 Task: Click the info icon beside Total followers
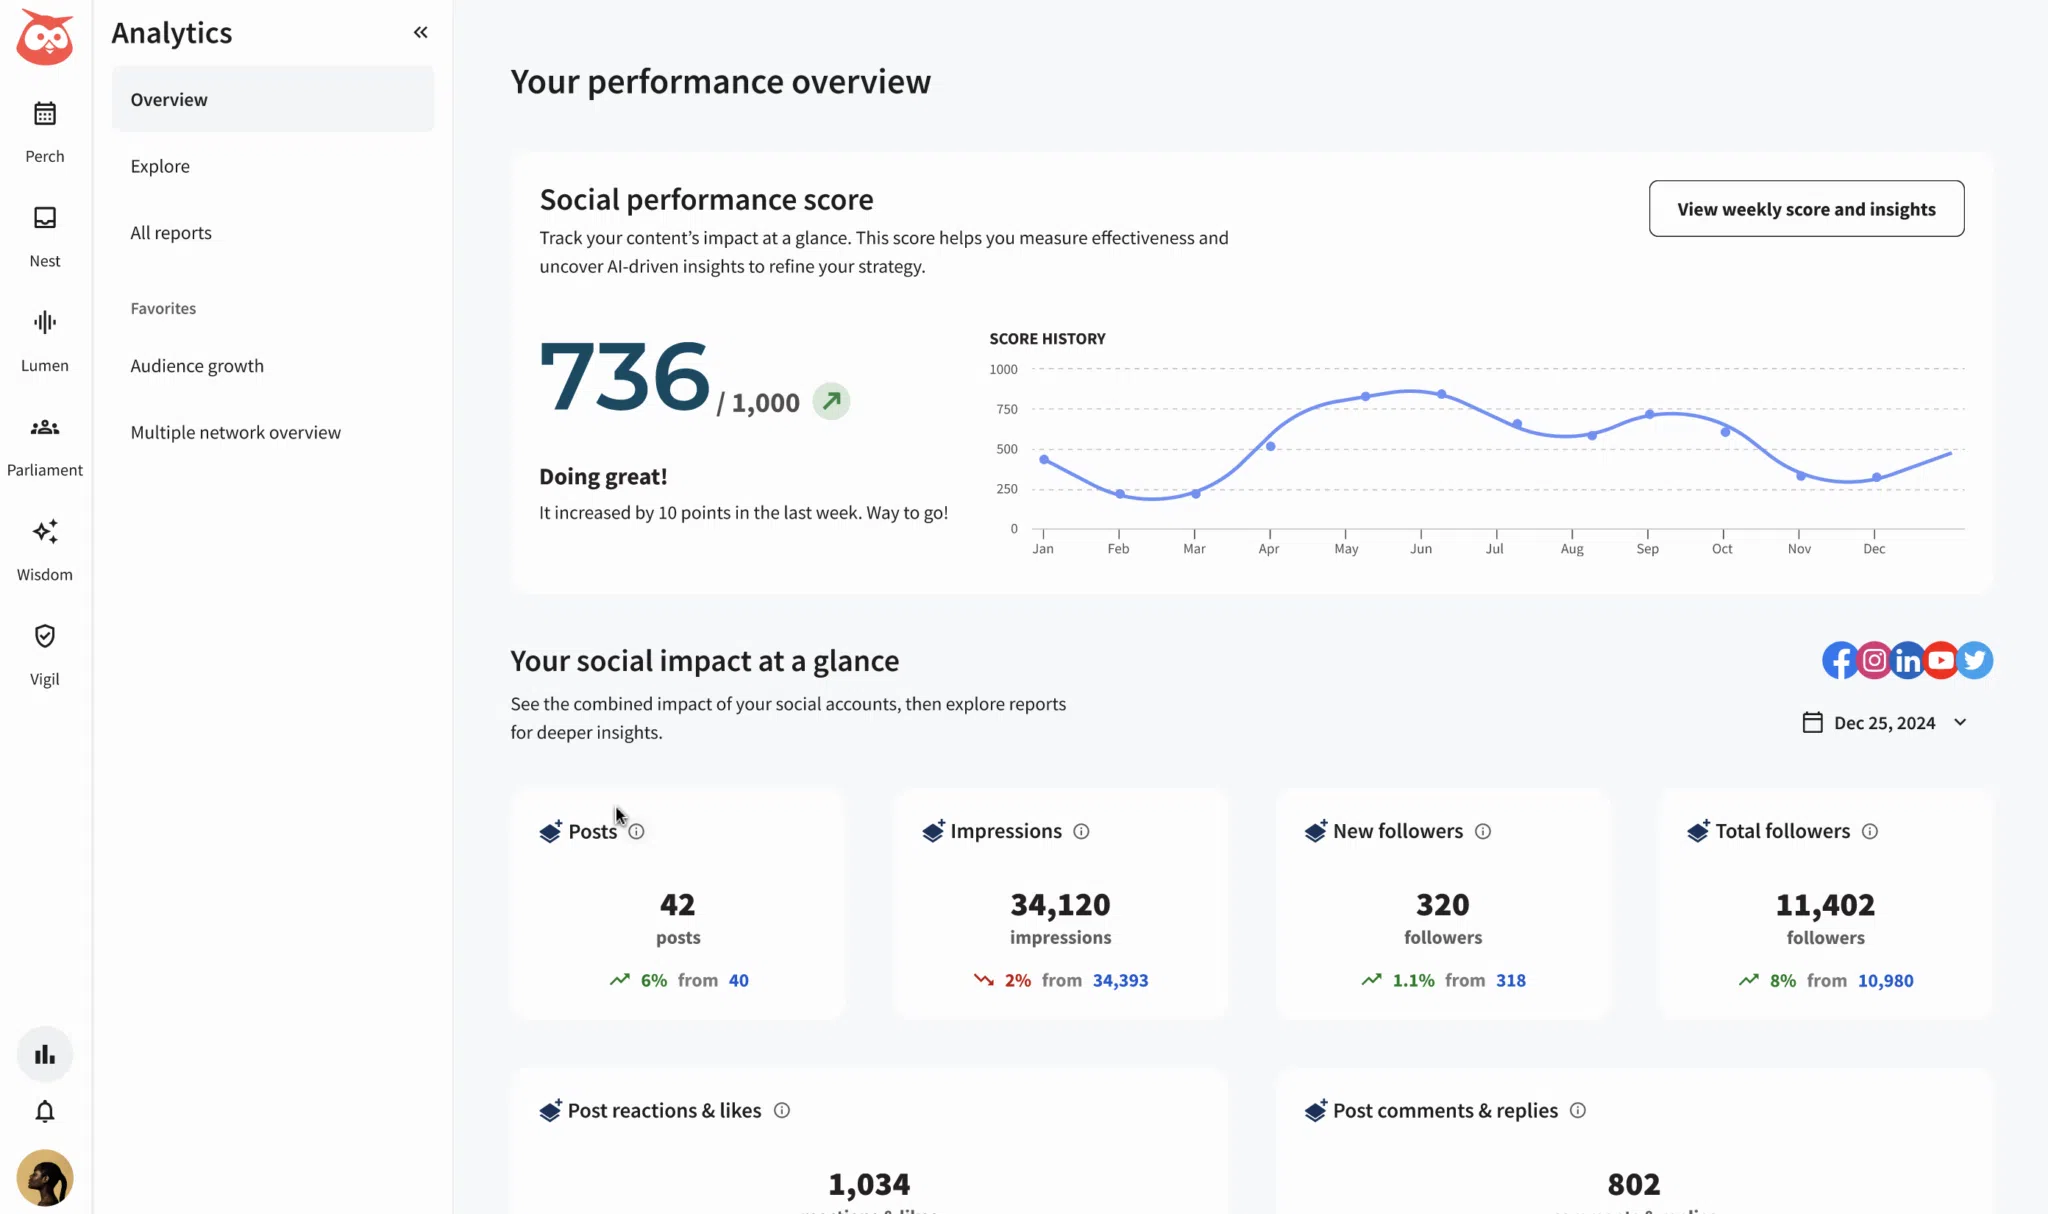[x=1870, y=831]
